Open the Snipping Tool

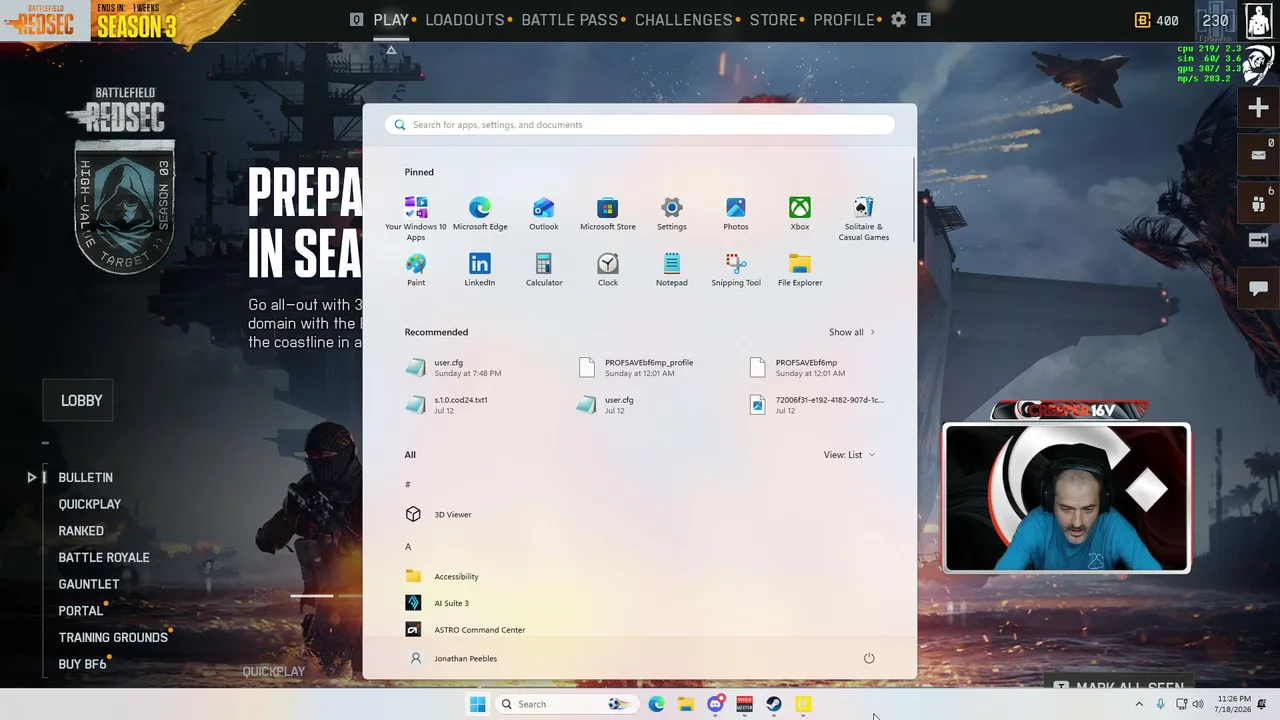point(736,270)
